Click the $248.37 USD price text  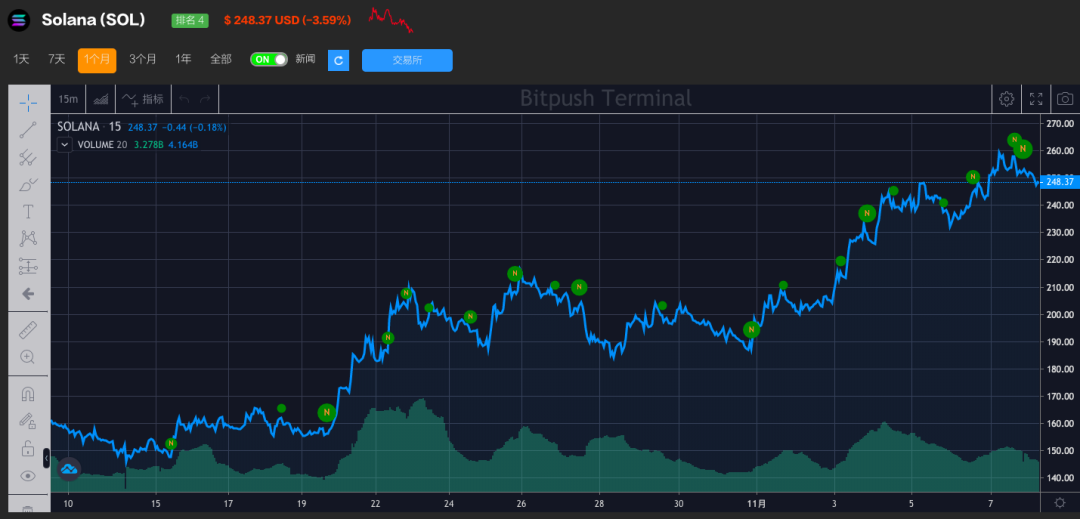287,21
